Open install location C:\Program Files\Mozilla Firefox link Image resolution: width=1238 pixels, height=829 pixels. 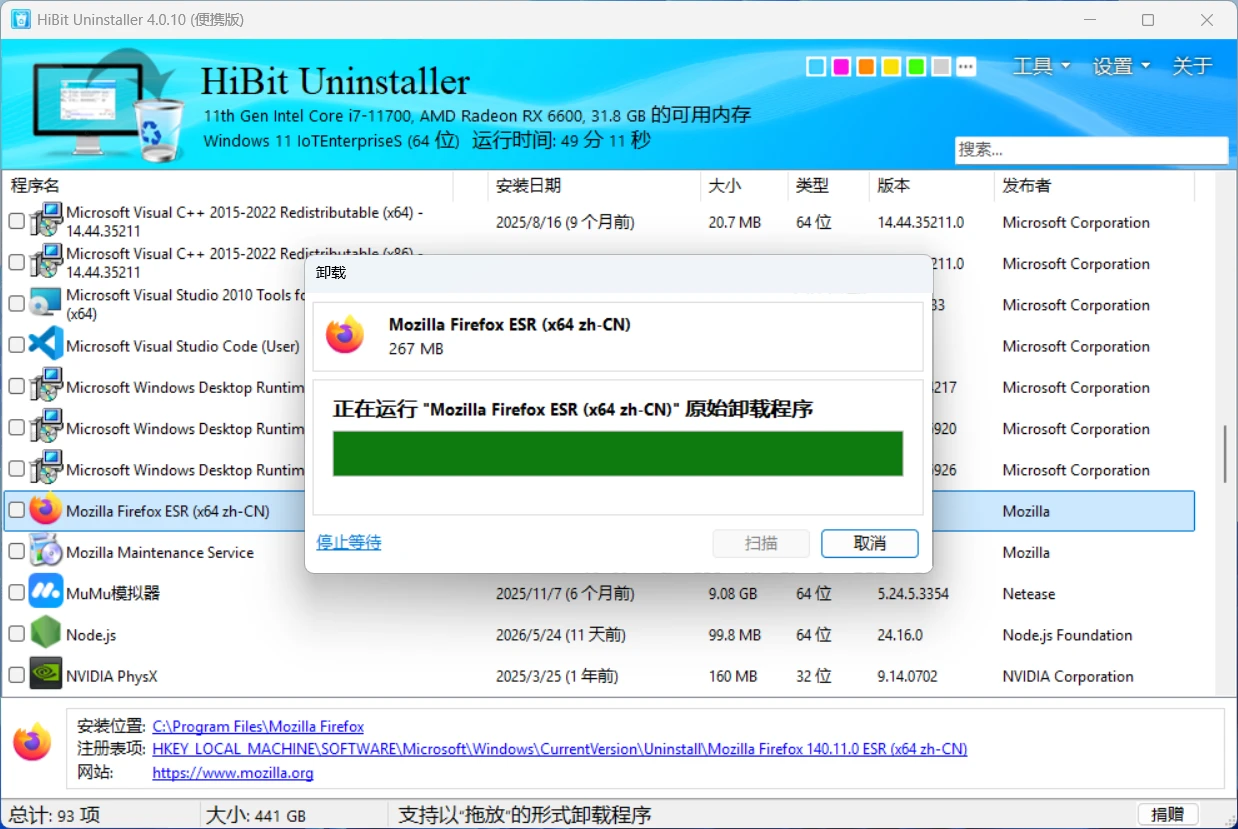[258, 727]
